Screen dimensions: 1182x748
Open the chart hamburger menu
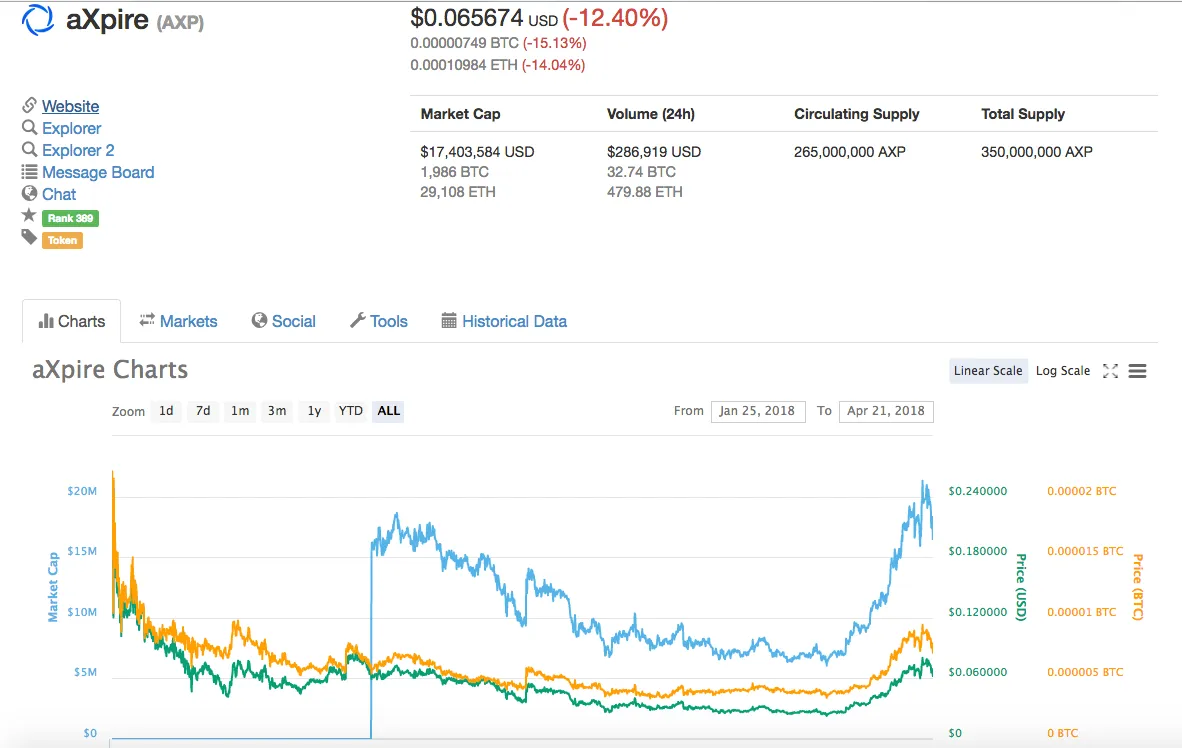[1138, 371]
